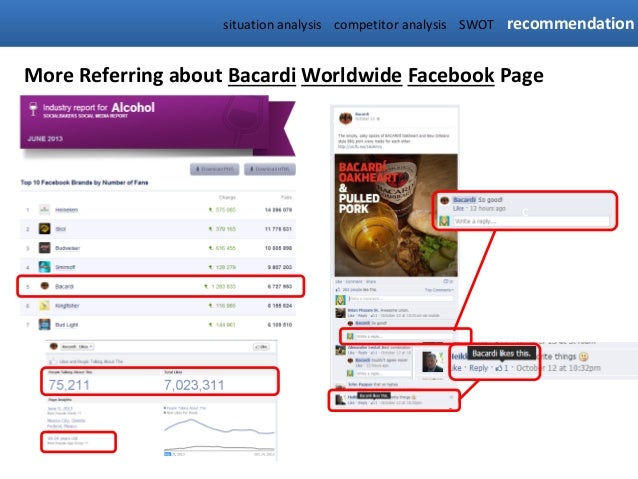Click the 'Top 10 Facebook Brands by Number of Fans' heading
638x479 pixels.
[x=84, y=182]
